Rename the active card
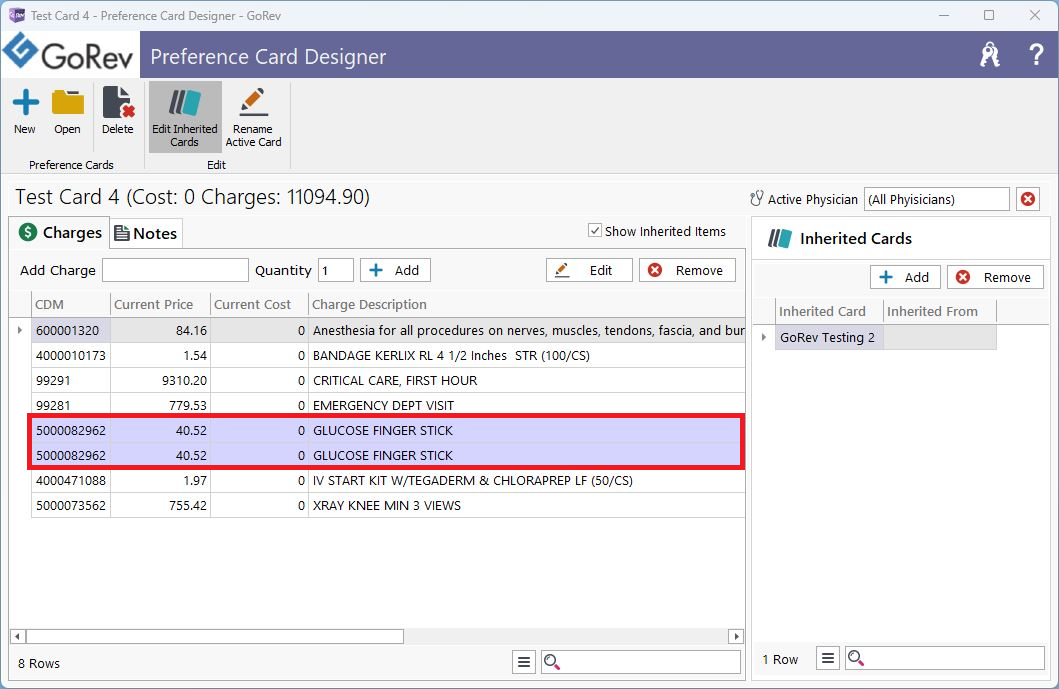This screenshot has height=689, width=1059. coord(253,118)
